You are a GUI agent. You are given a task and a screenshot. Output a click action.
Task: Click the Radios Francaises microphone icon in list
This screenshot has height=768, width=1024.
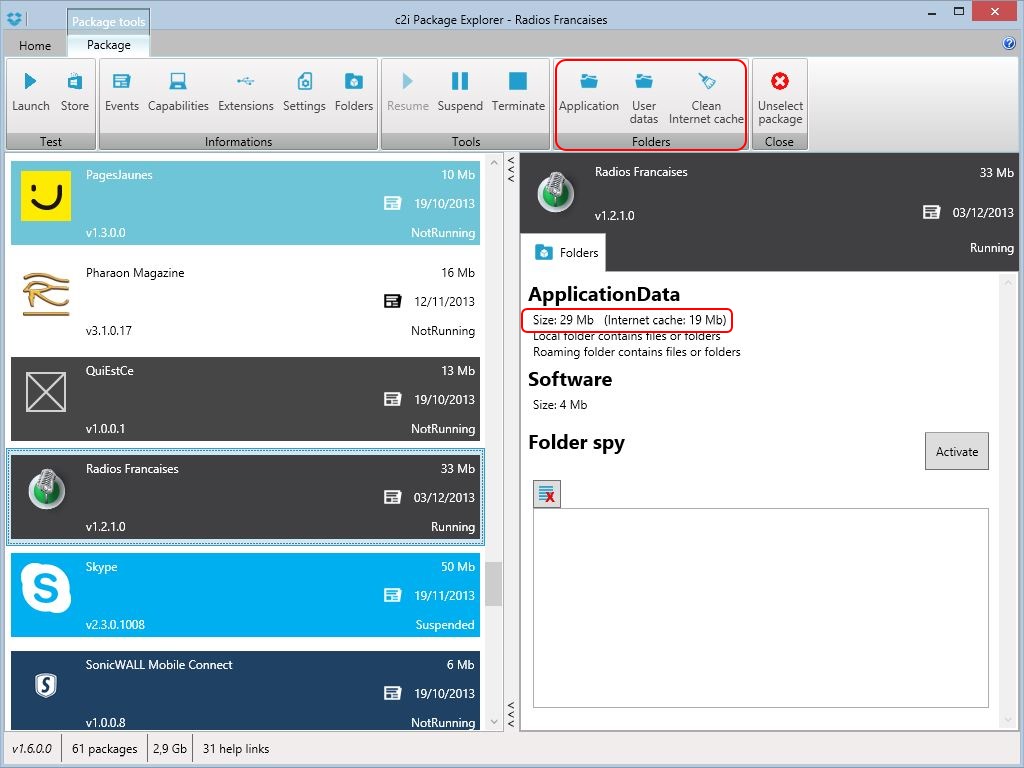46,488
